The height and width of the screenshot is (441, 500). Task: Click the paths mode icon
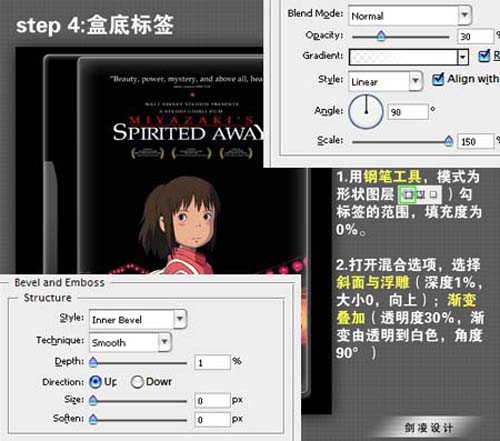pyautogui.click(x=421, y=194)
